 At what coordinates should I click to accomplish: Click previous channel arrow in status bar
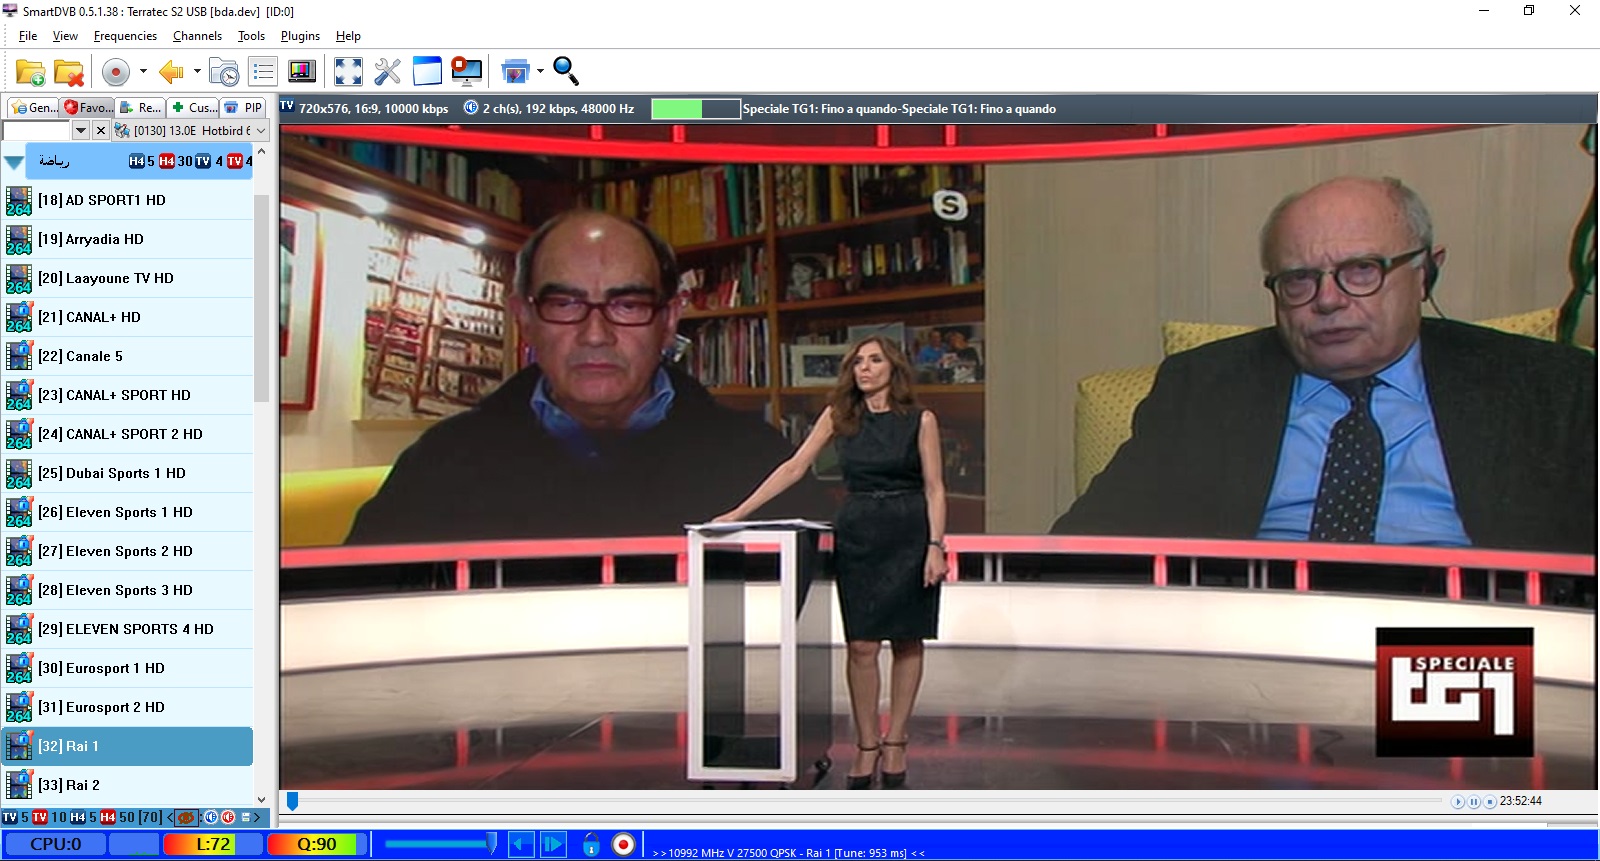coord(521,845)
